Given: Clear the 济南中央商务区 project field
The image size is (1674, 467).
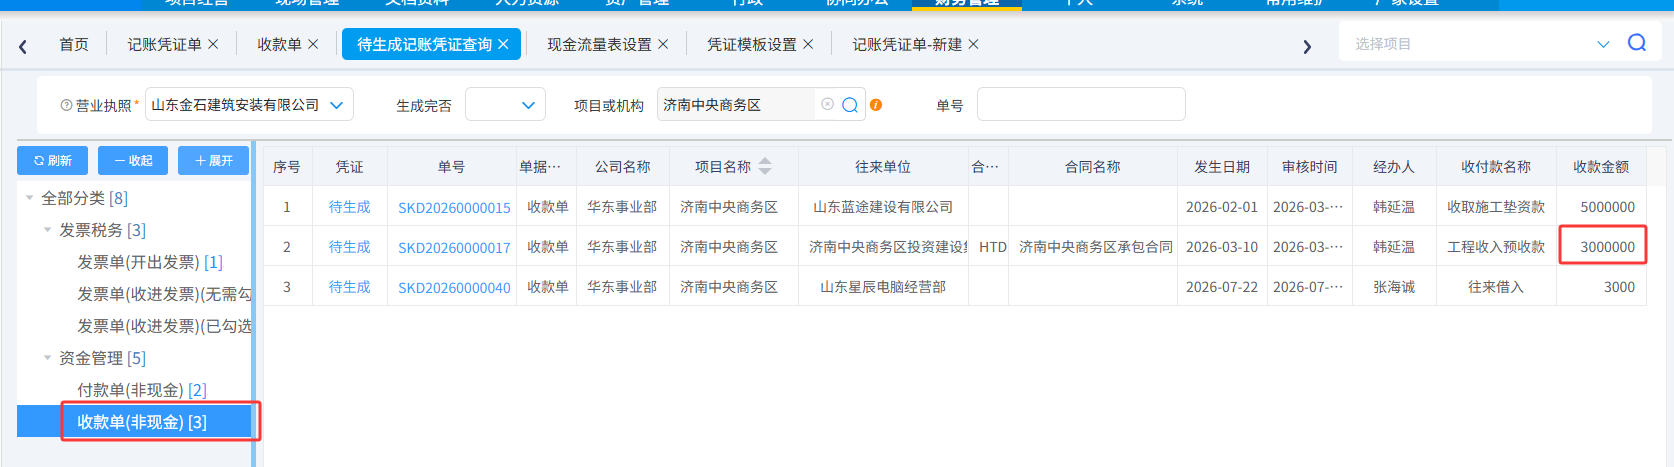Looking at the screenshot, I should (827, 104).
